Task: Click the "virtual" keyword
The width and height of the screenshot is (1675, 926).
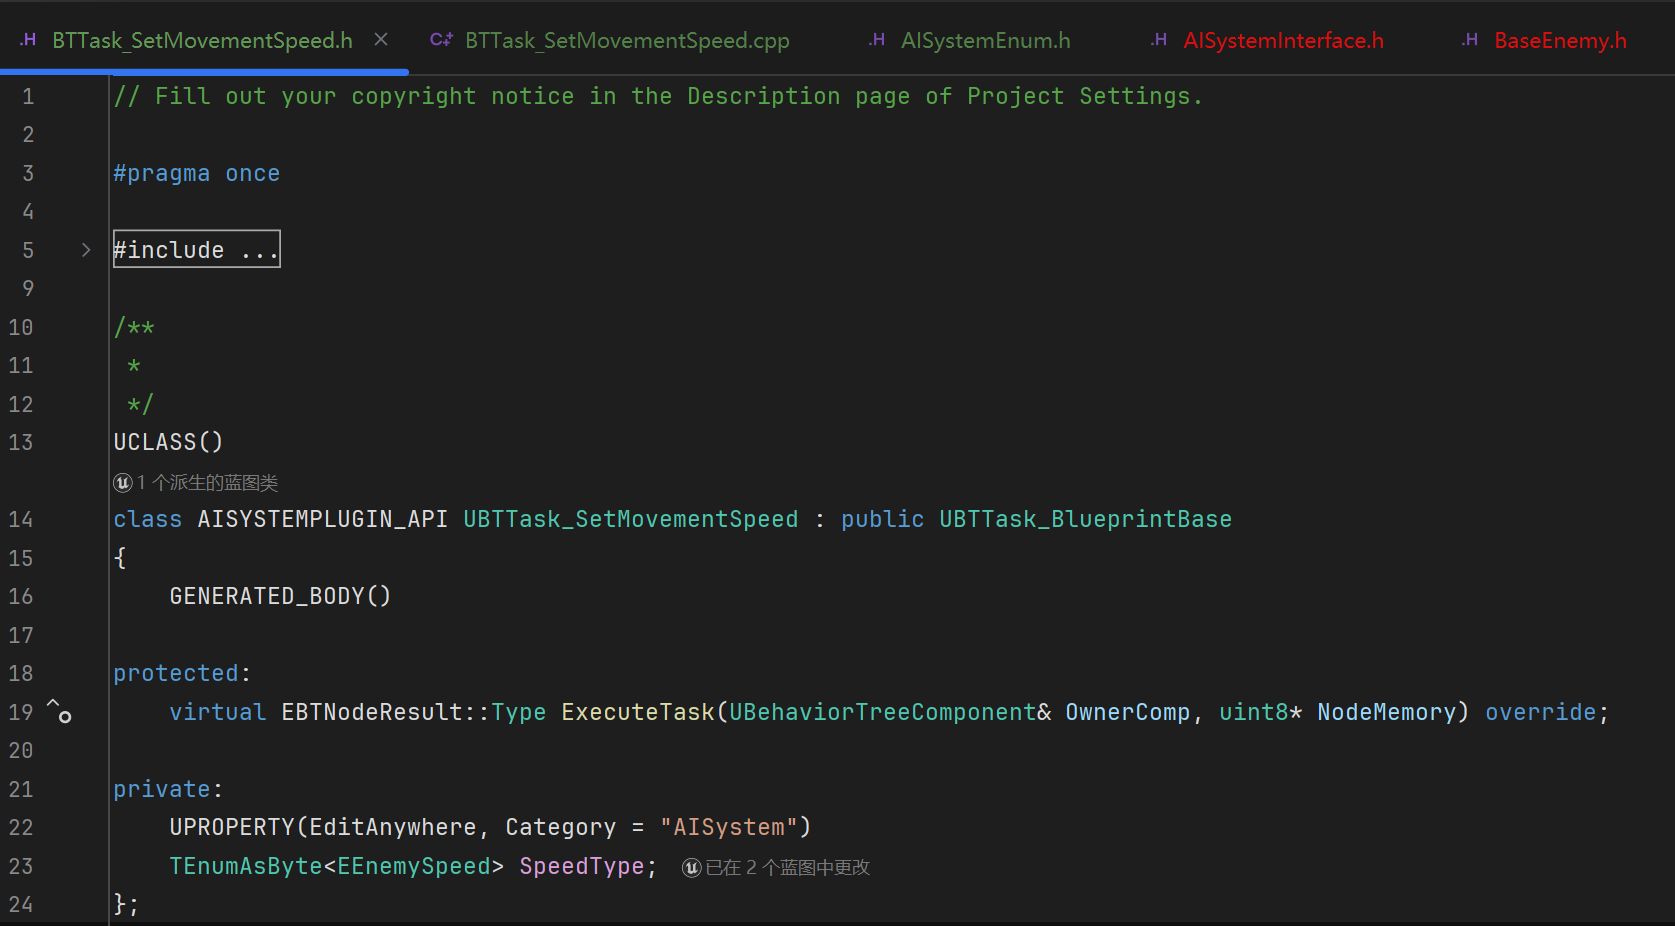Action: click(x=217, y=712)
